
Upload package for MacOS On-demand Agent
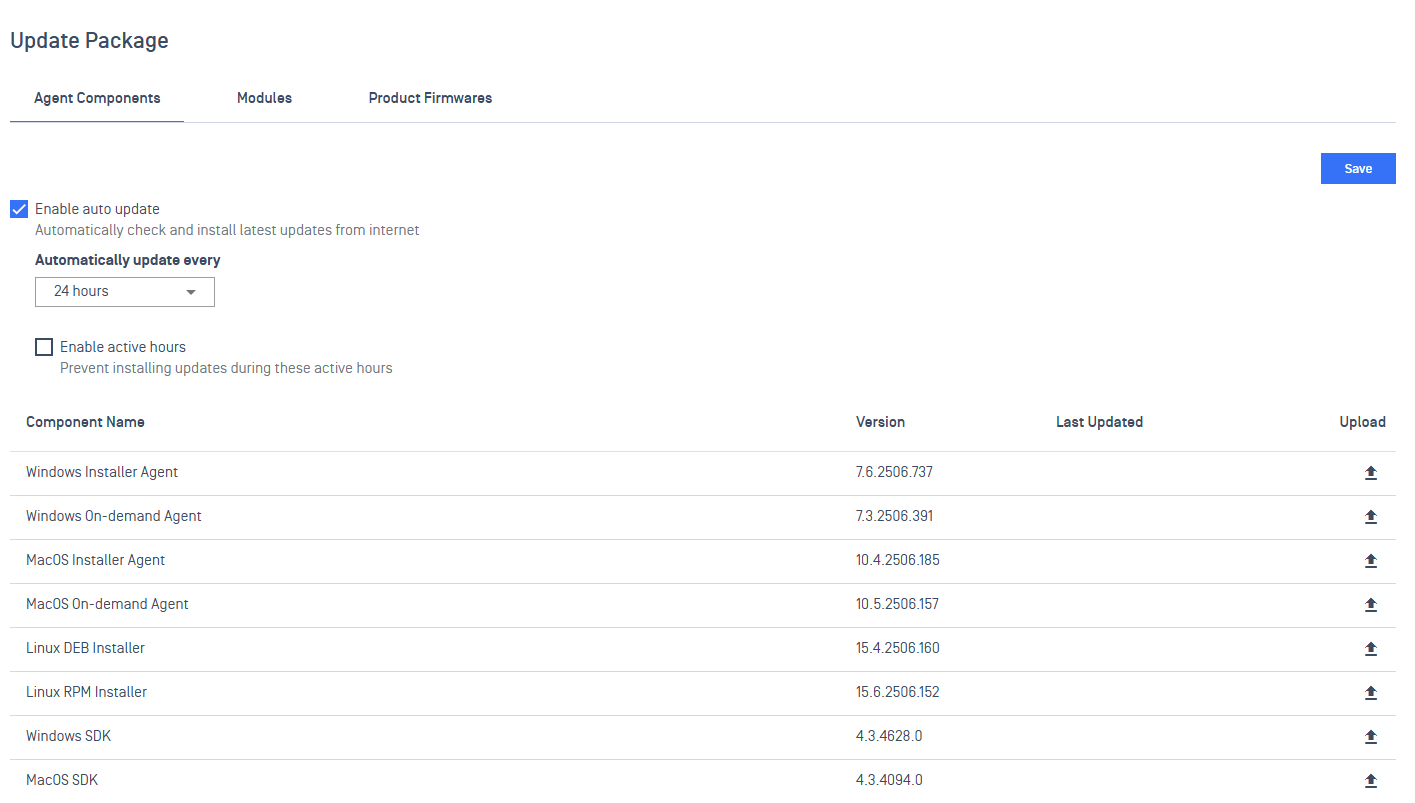tap(1371, 605)
